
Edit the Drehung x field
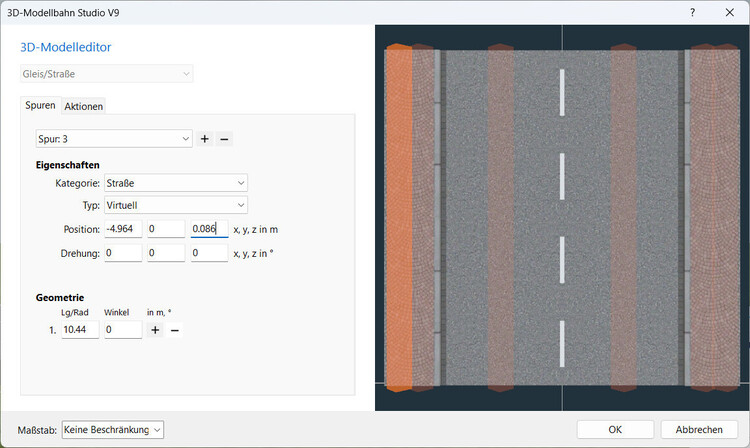tap(123, 253)
